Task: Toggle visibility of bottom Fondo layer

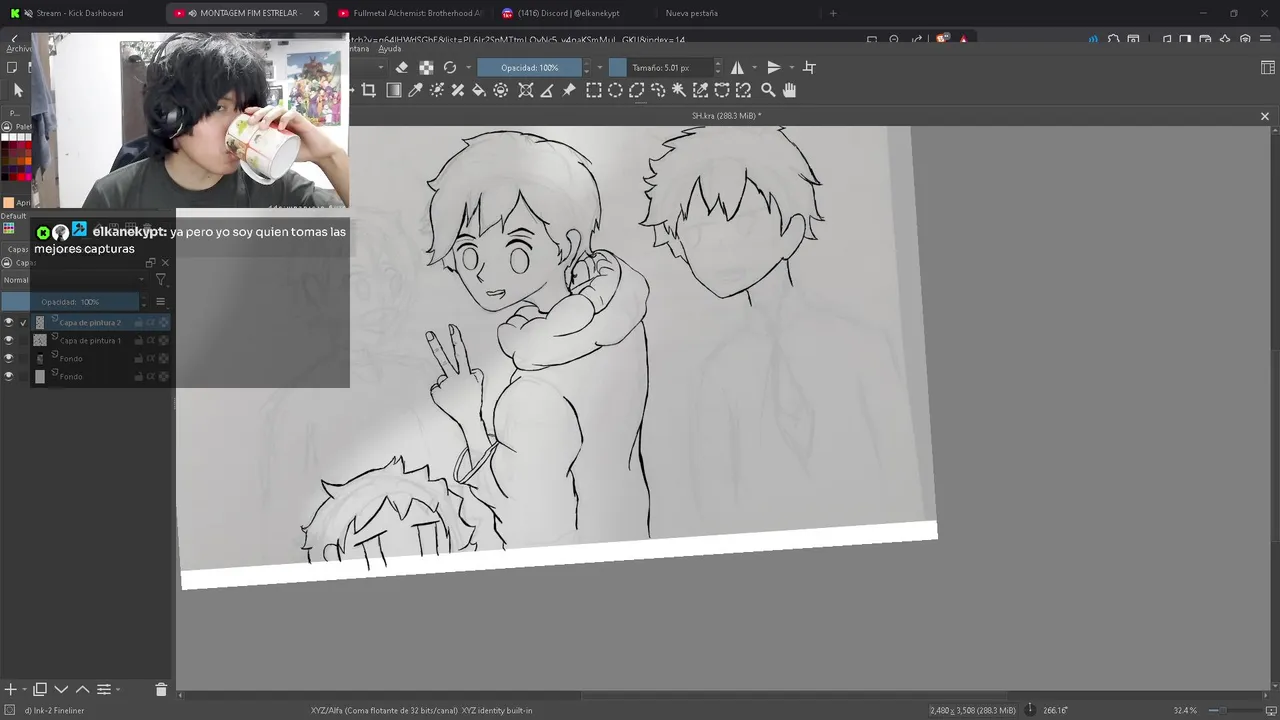Action: click(x=9, y=376)
